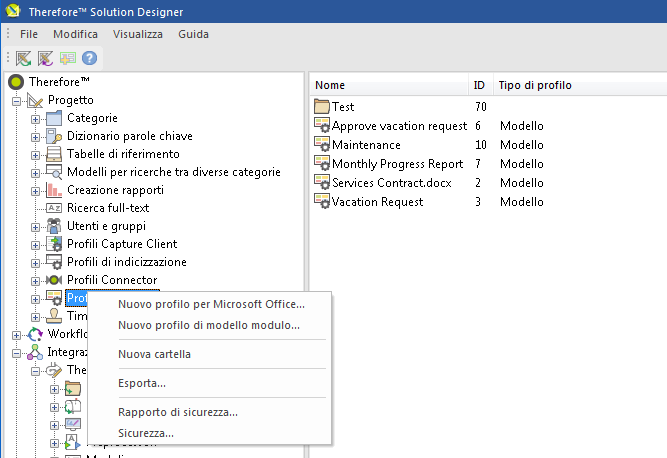The image size is (667, 458).
Task: Select Vacation Request entry name
Action: point(377,202)
